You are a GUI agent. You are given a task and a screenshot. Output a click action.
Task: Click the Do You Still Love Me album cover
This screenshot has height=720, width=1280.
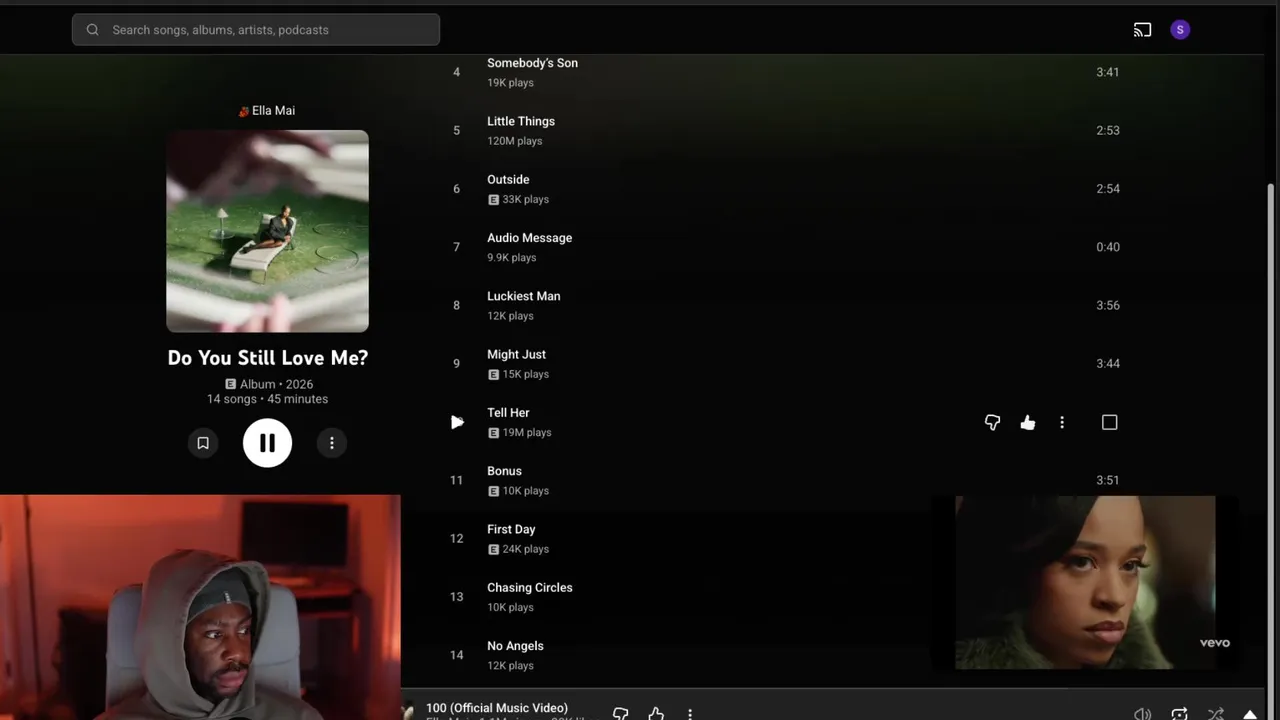267,231
